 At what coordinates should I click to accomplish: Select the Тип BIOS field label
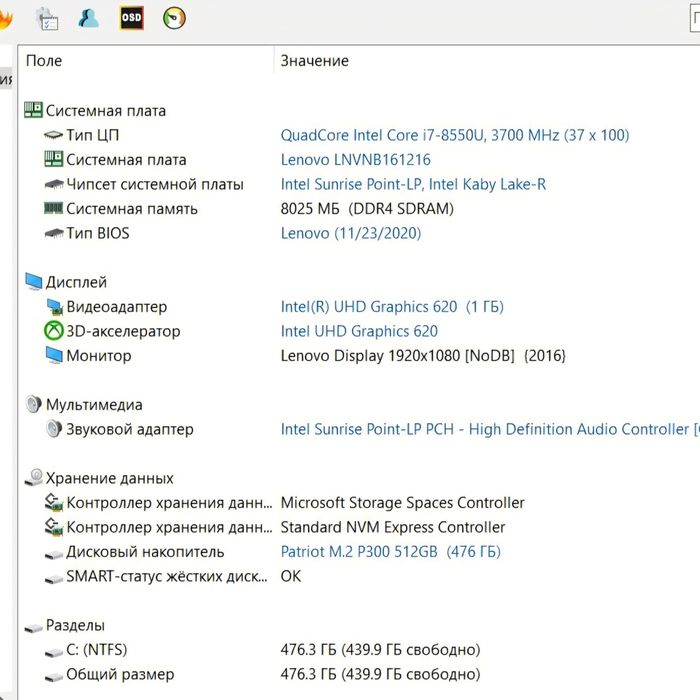click(98, 233)
